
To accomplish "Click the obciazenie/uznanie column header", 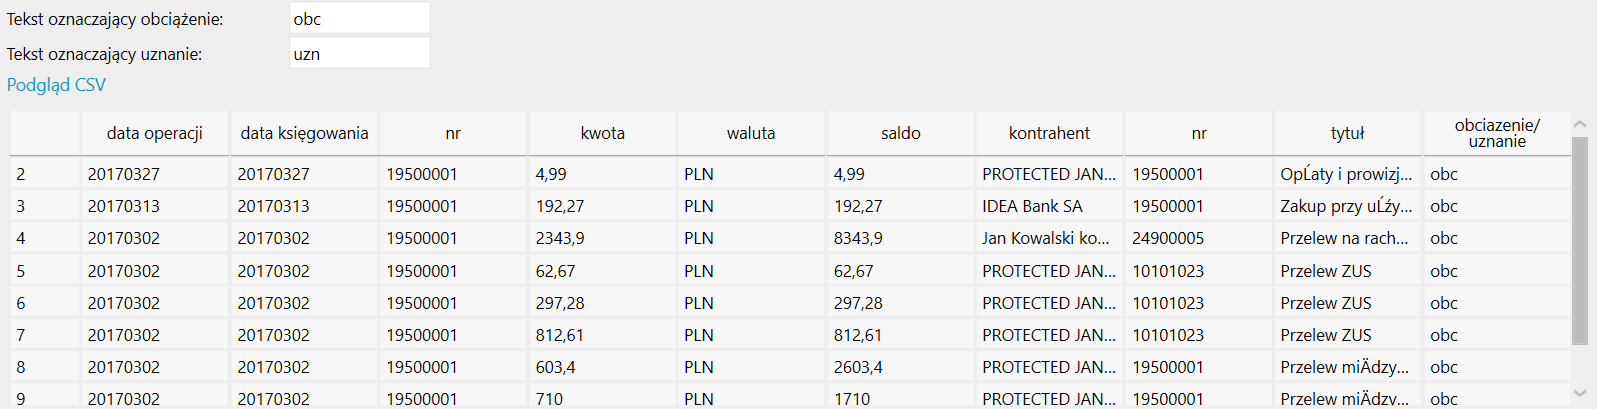I will (x=1497, y=133).
